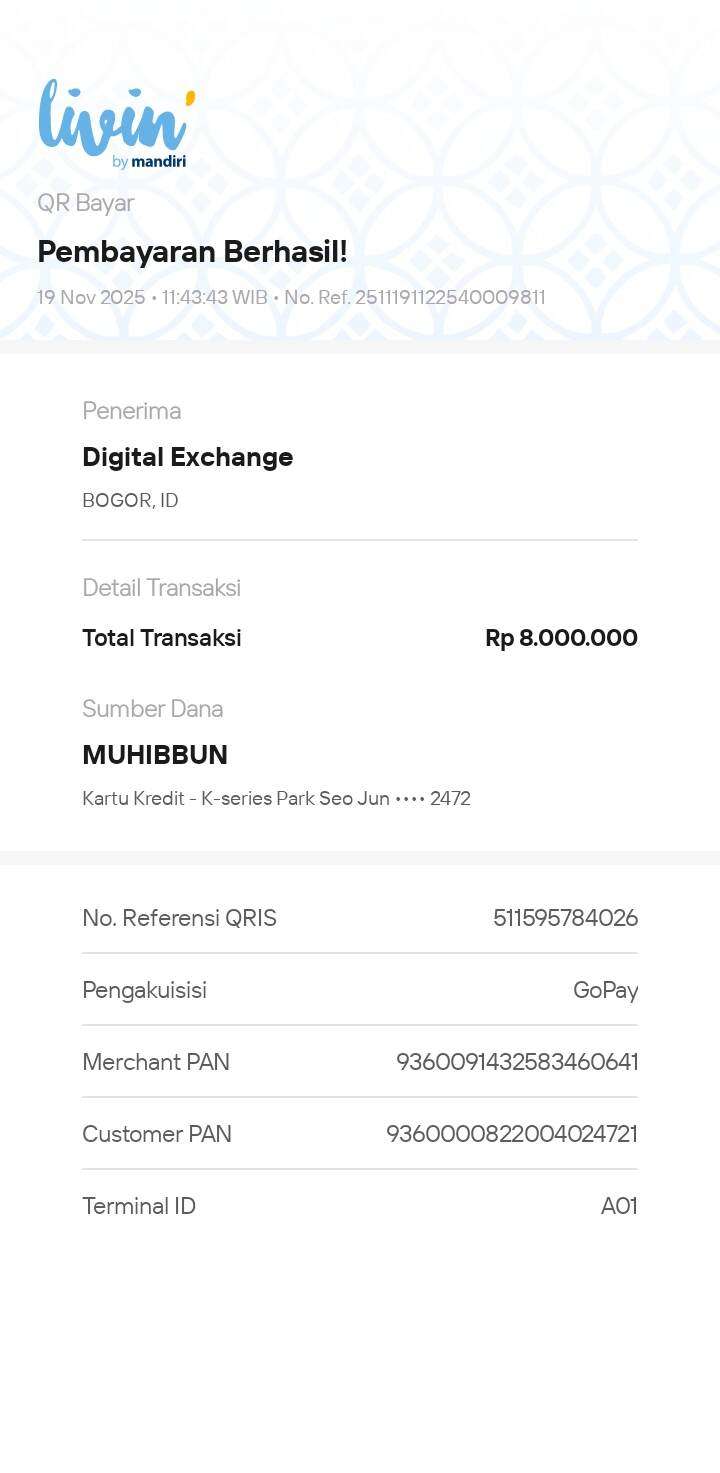Select the Rp 8.000.000 amount

click(561, 638)
